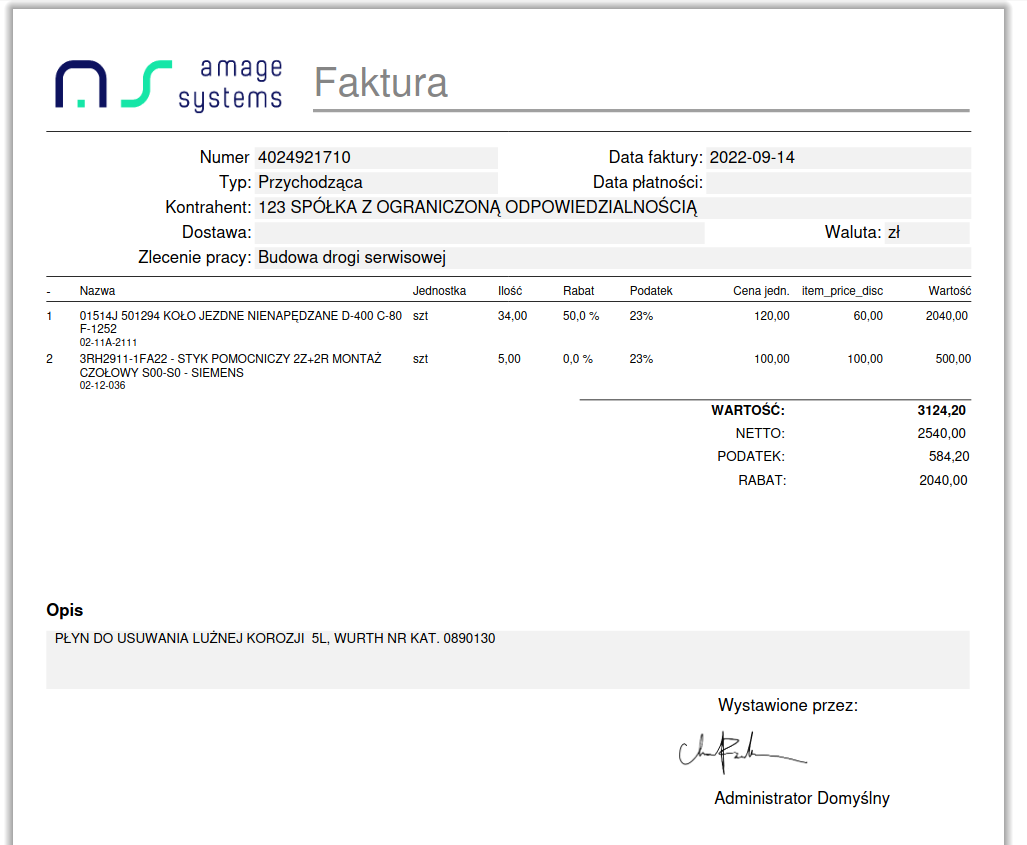Select the Zlecenie pracy field value

point(612,258)
